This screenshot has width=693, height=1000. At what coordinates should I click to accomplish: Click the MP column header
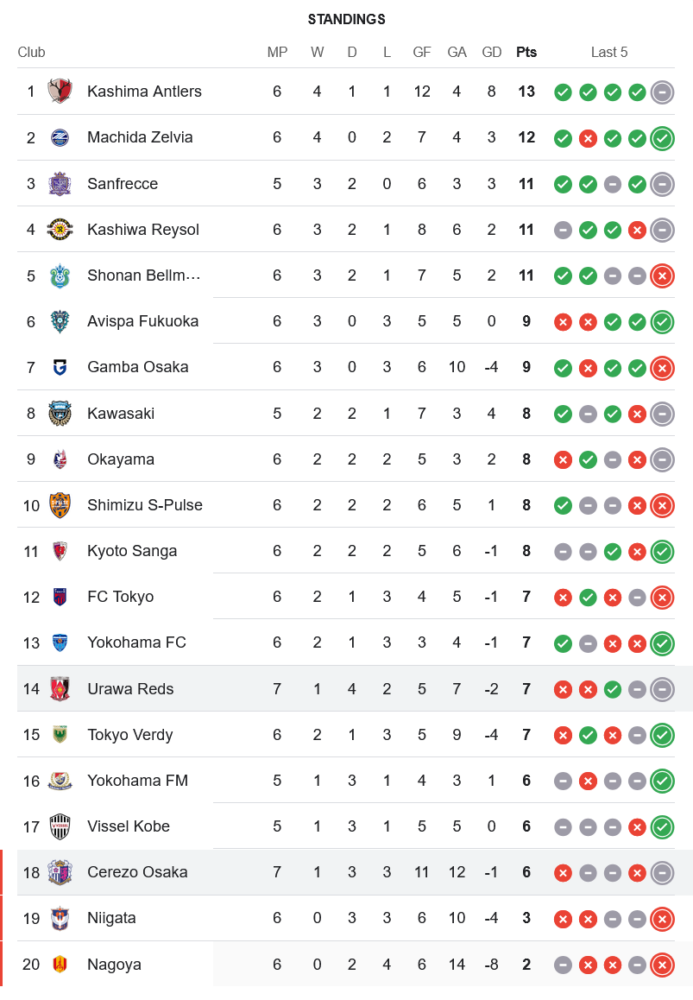pyautogui.click(x=277, y=52)
